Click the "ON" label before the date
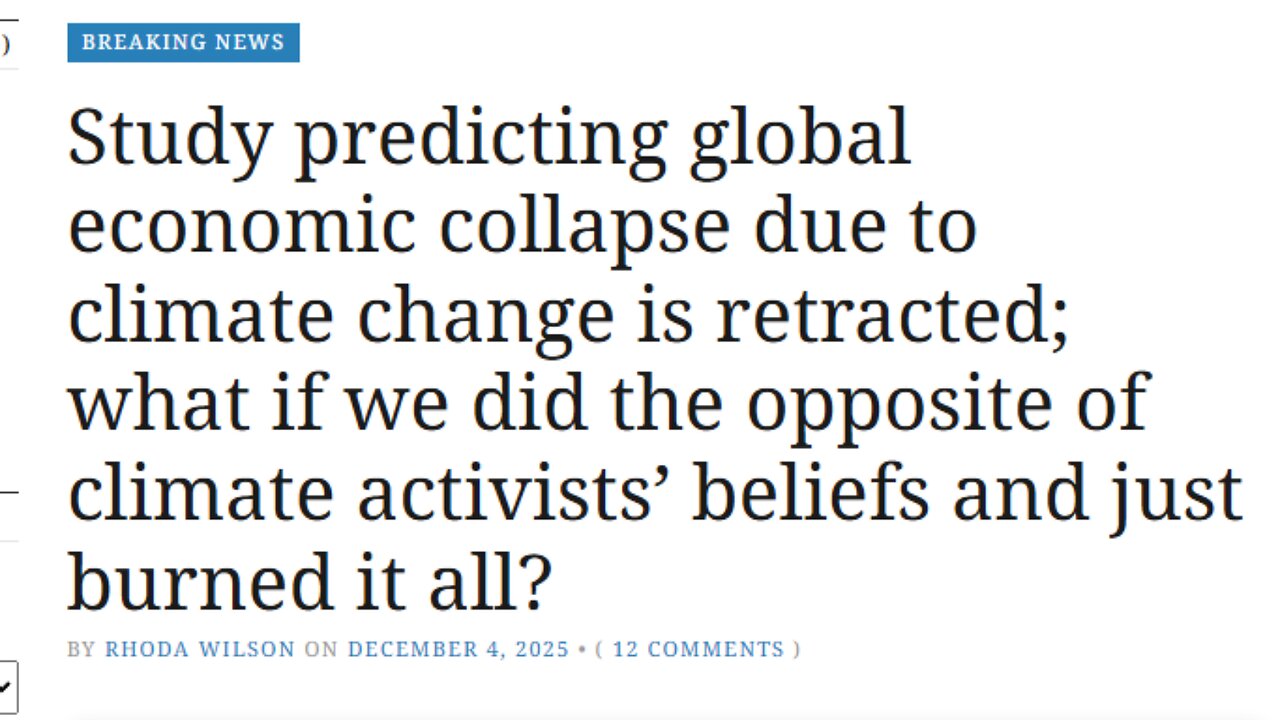 point(321,649)
